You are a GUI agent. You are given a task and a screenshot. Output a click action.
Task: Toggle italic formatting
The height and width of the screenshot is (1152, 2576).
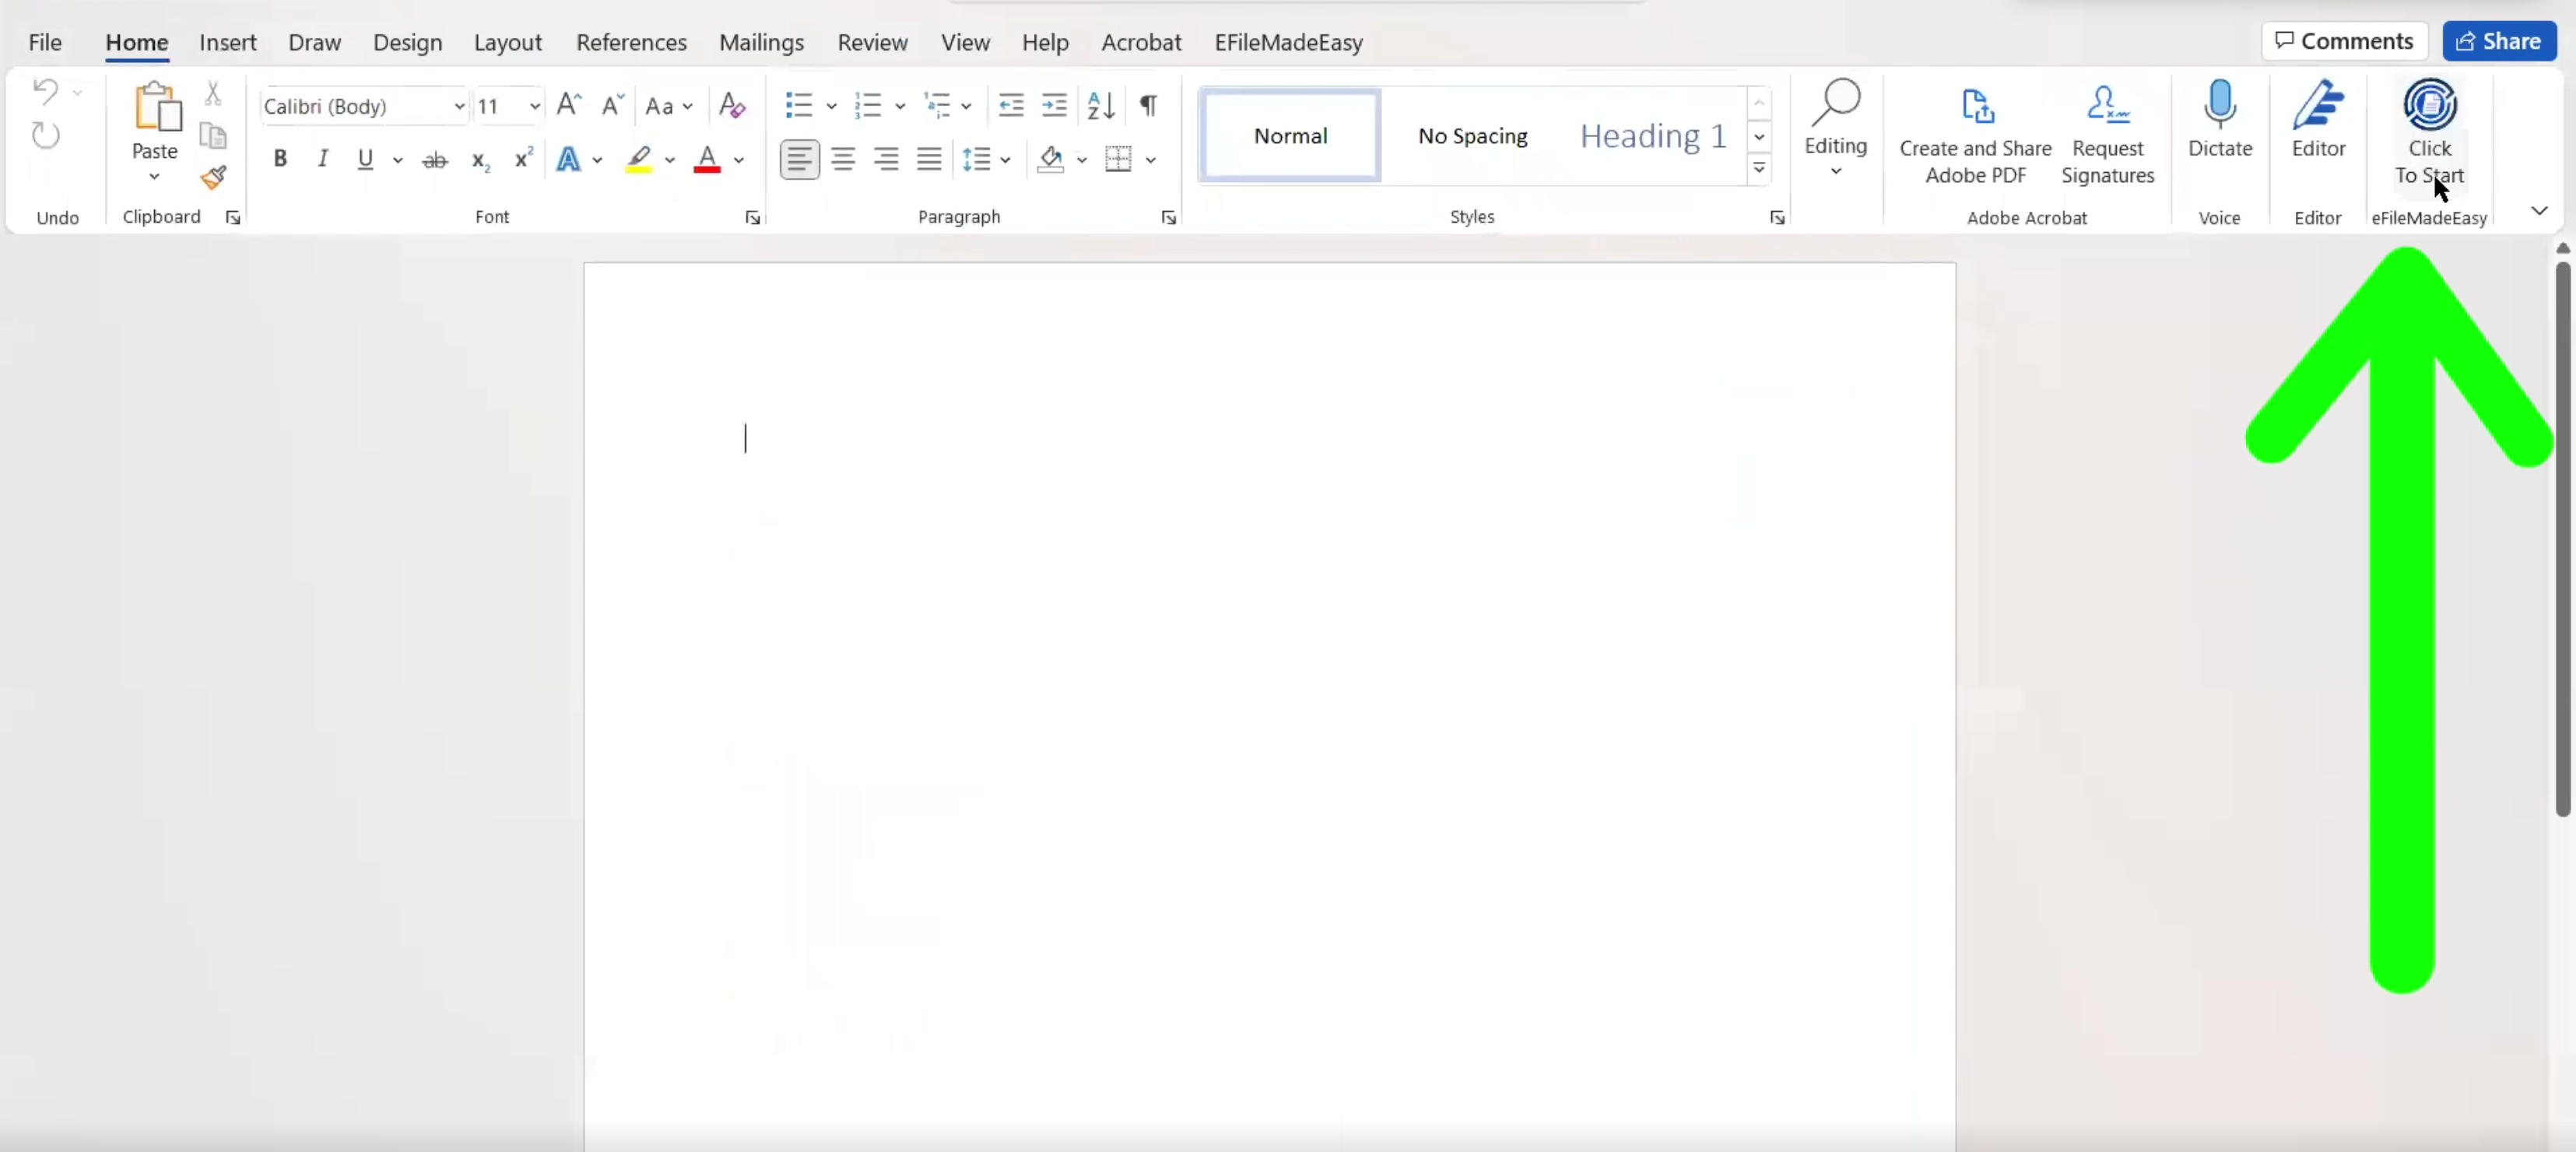(x=322, y=159)
